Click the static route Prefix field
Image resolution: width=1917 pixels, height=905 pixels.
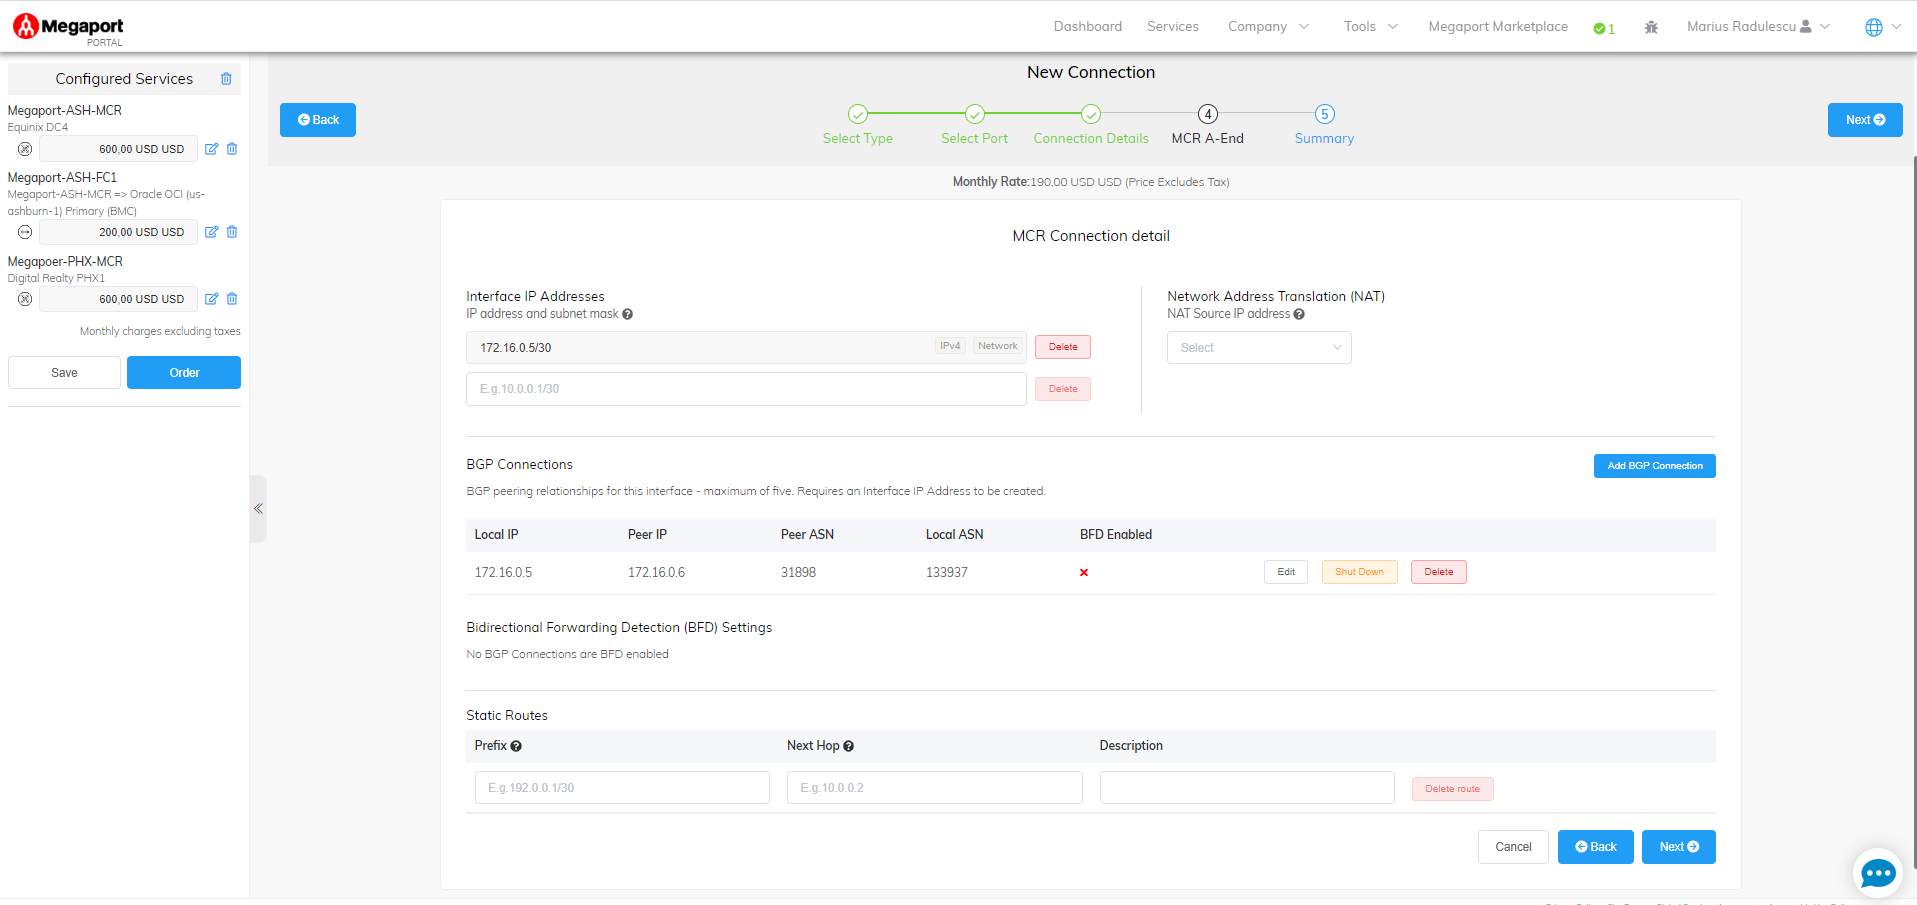tap(622, 788)
